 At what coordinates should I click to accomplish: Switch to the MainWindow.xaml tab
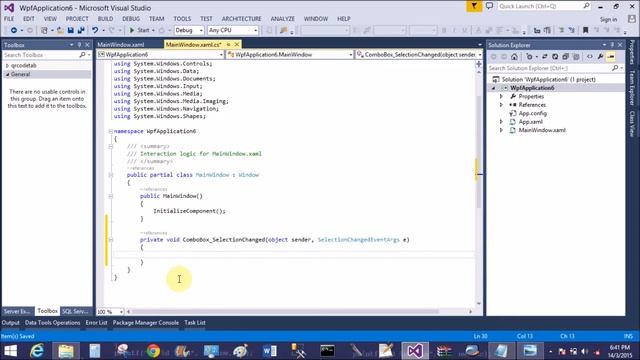(121, 44)
